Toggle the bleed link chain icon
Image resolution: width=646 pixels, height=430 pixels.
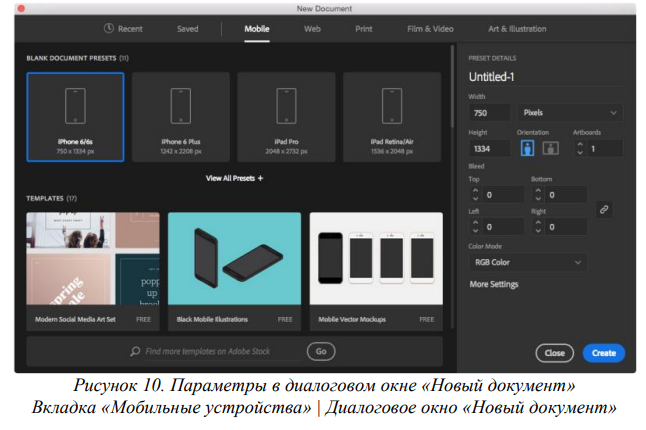pos(604,210)
